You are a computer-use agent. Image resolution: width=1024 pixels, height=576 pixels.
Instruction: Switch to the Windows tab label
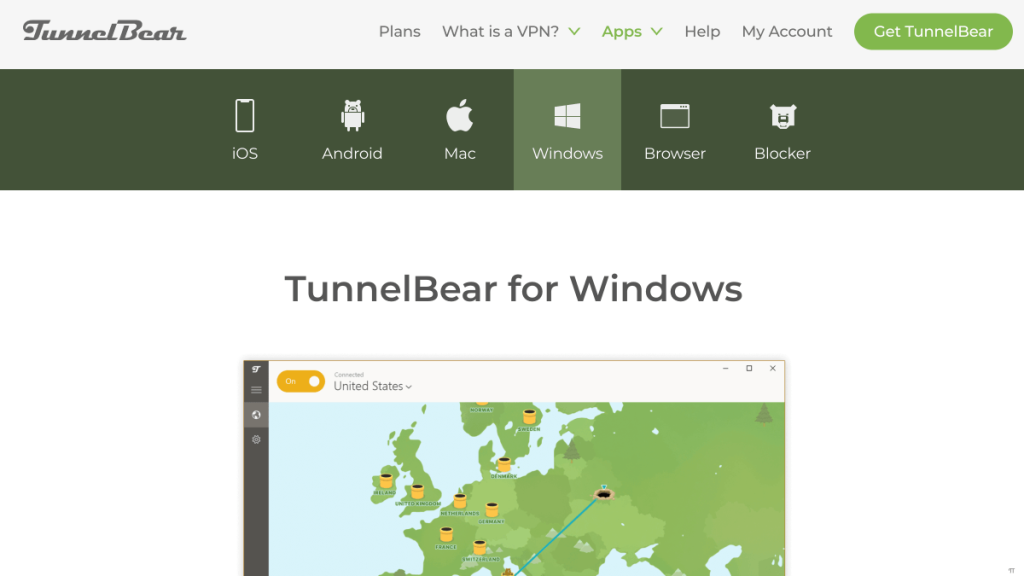568,153
